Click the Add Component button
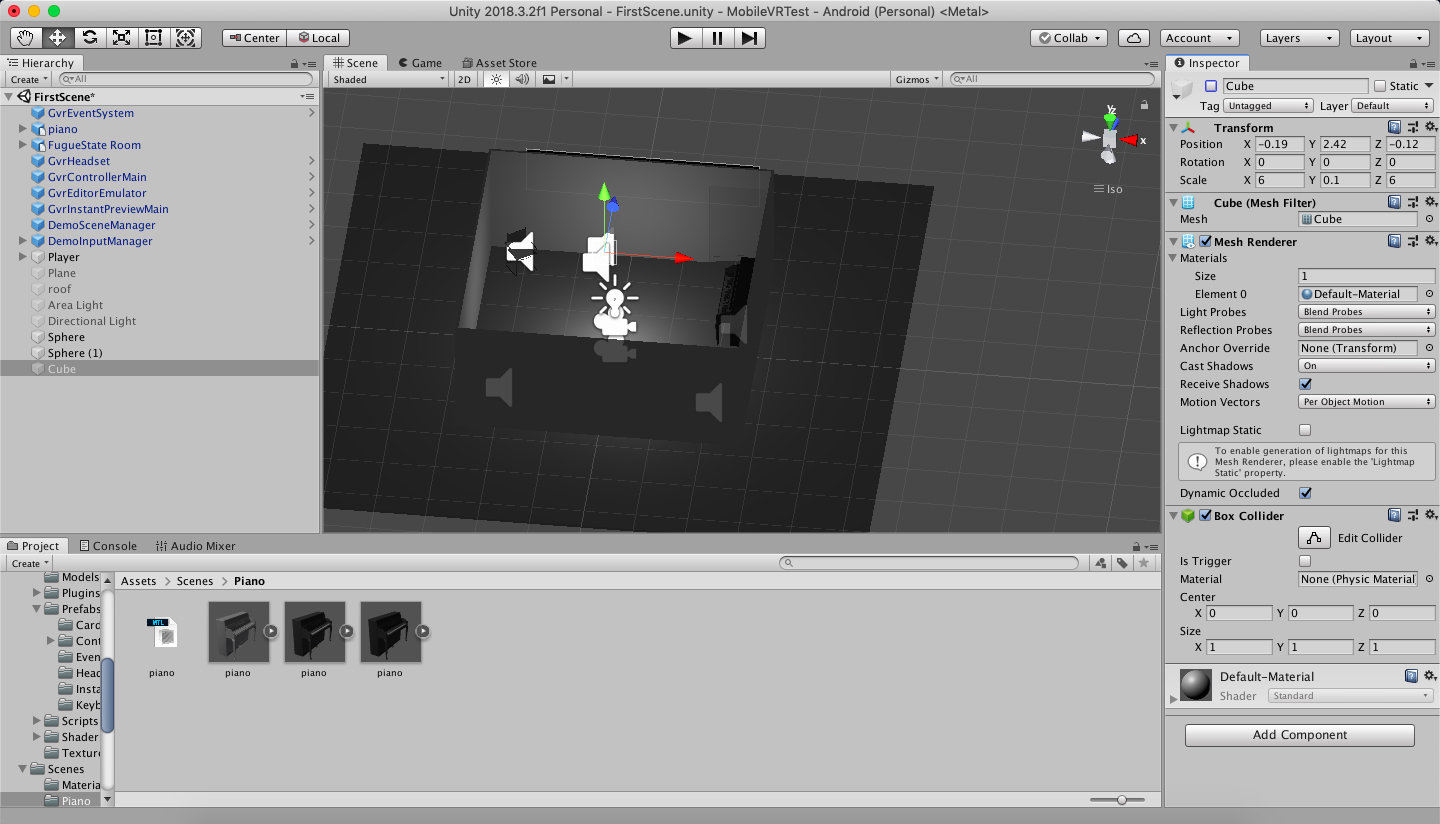1440x824 pixels. (x=1299, y=735)
